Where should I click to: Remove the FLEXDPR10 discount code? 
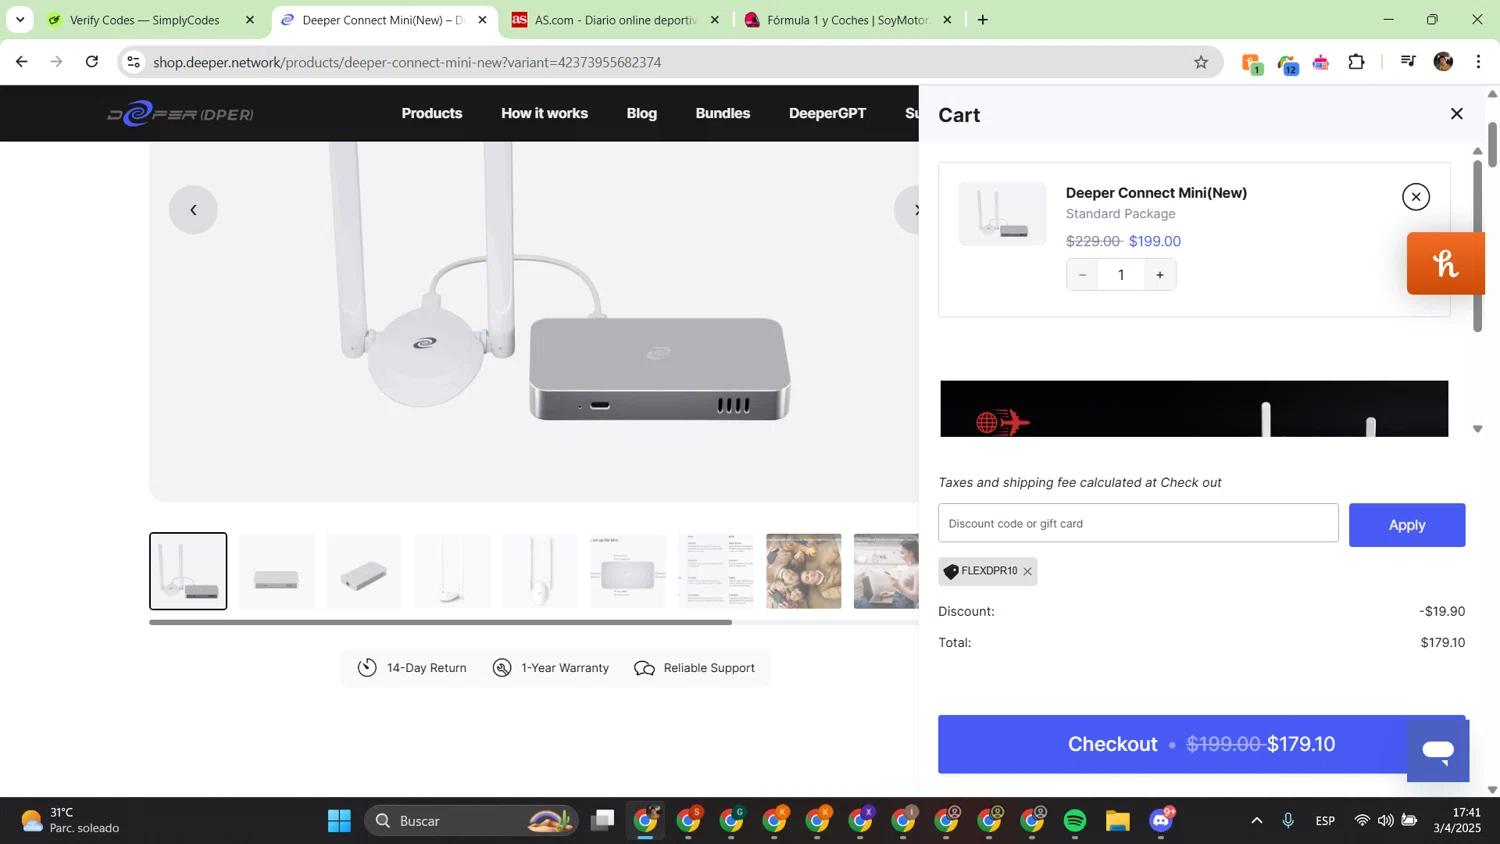(1027, 572)
